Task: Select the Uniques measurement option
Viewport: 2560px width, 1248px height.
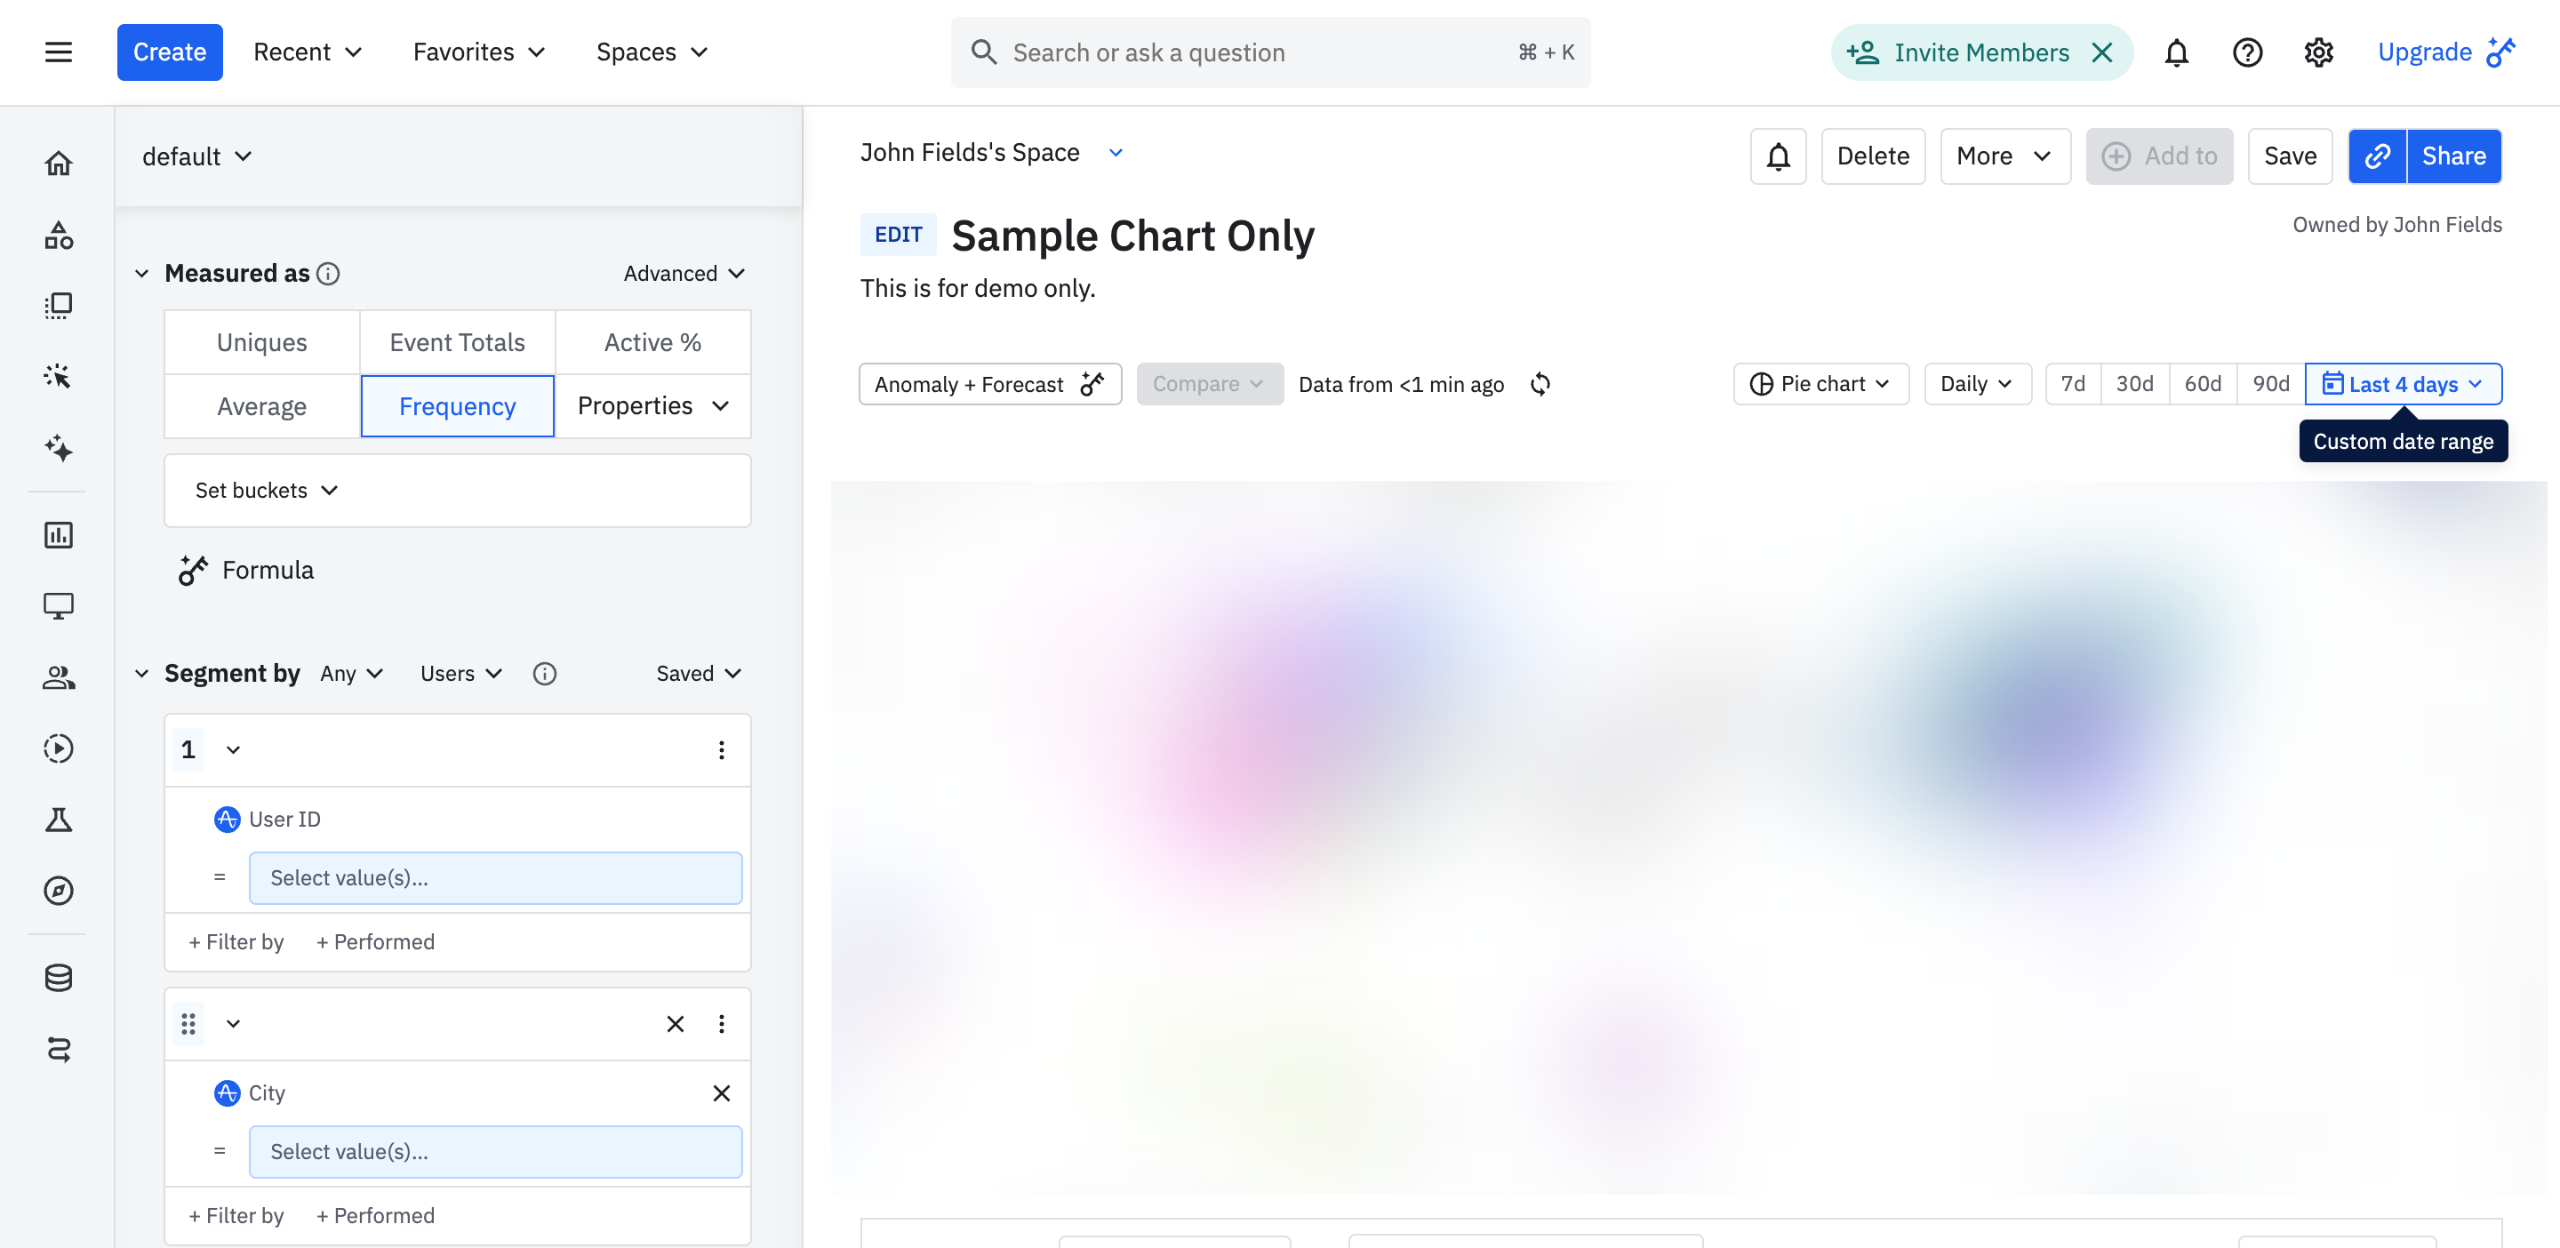Action: coord(262,342)
